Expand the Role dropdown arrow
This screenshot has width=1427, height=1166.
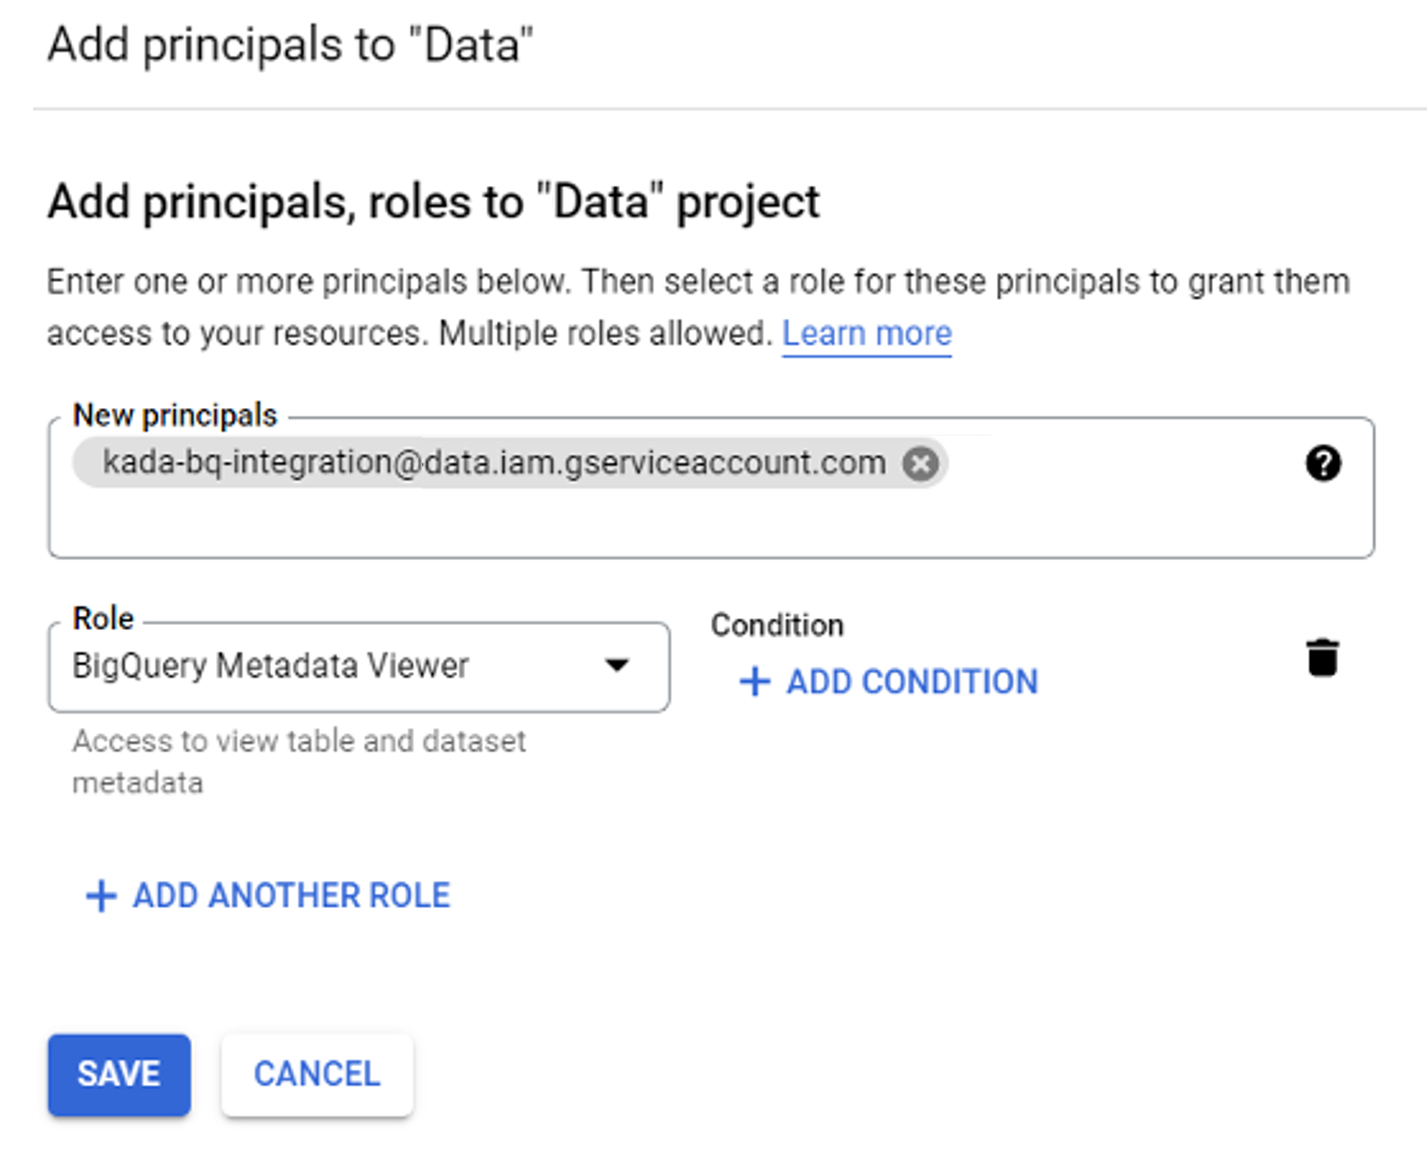pyautogui.click(x=617, y=665)
